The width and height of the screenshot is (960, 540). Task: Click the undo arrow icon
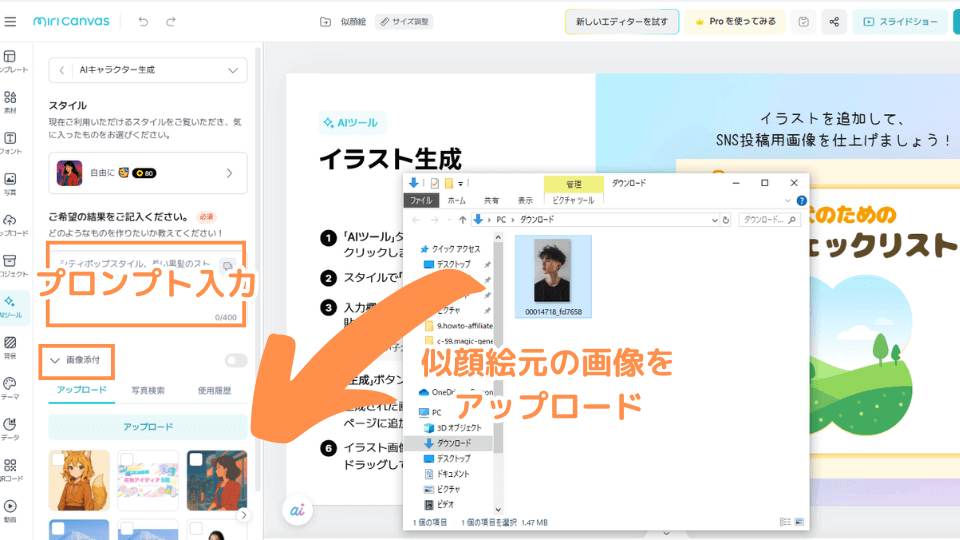(x=143, y=21)
